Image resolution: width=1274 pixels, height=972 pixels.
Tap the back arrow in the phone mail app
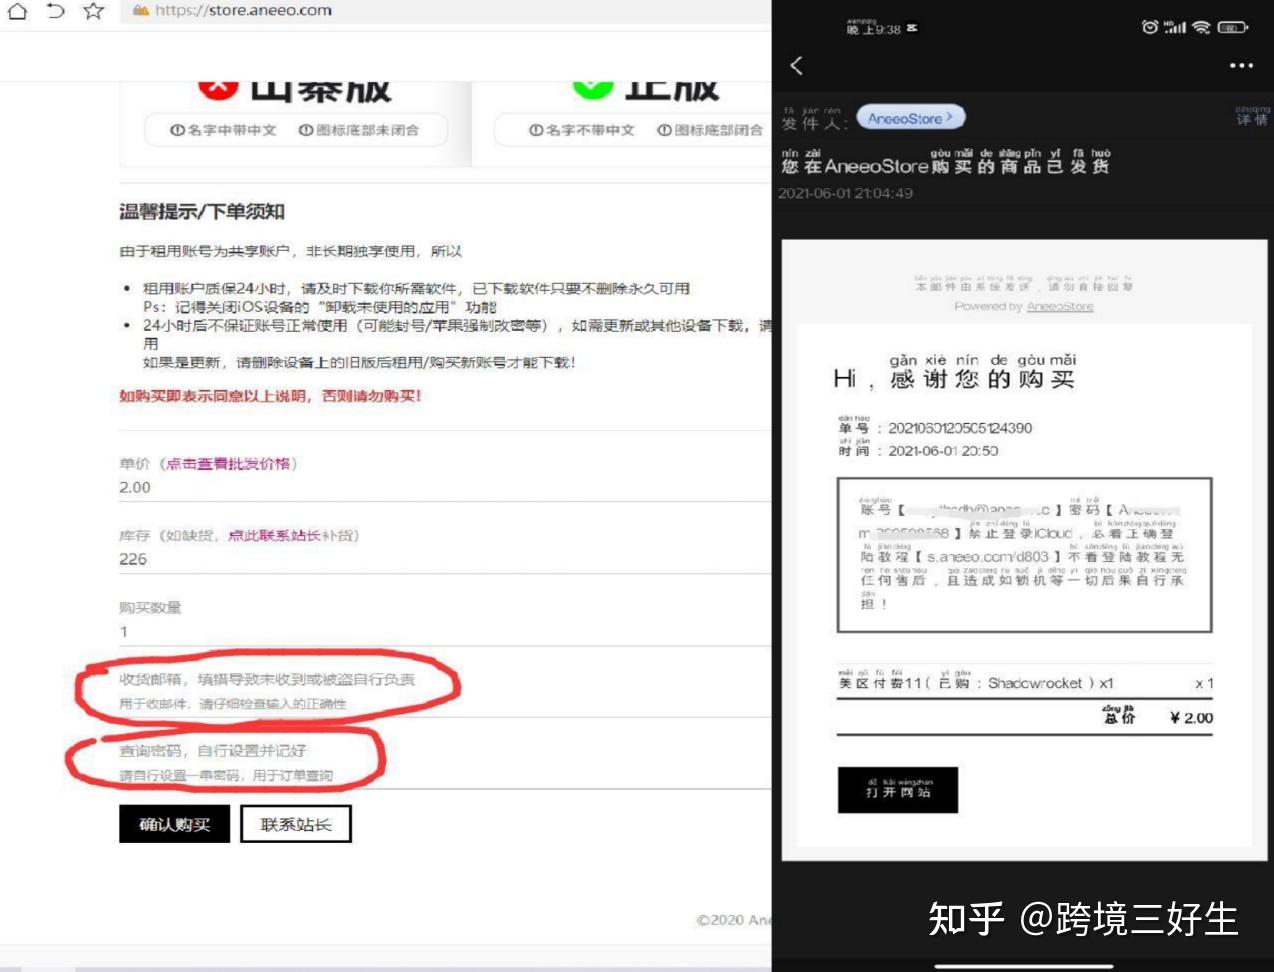click(797, 66)
